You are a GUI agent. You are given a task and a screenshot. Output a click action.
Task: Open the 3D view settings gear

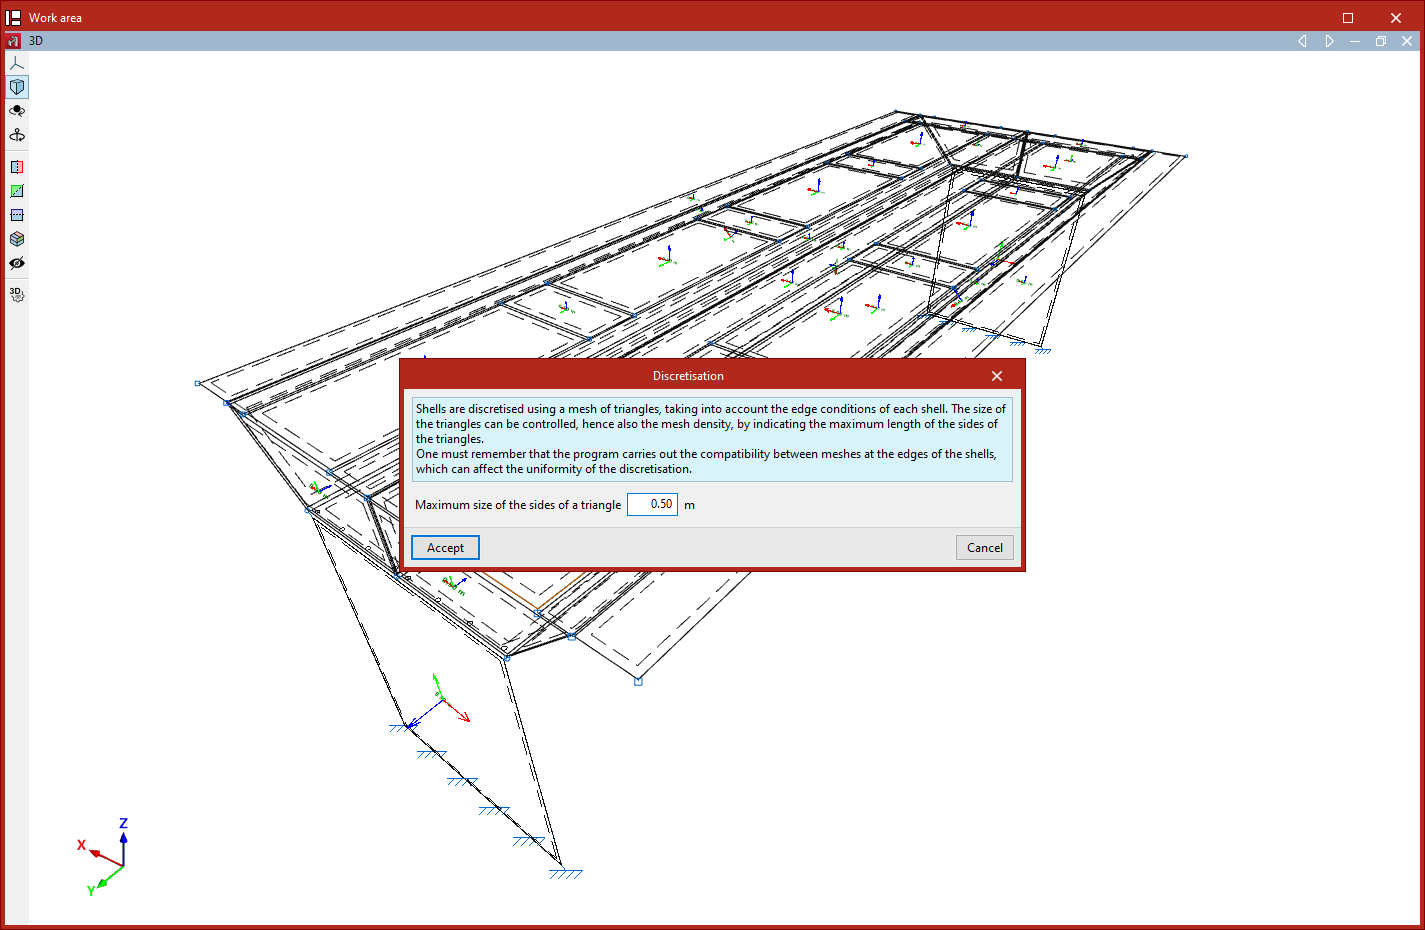(17, 295)
